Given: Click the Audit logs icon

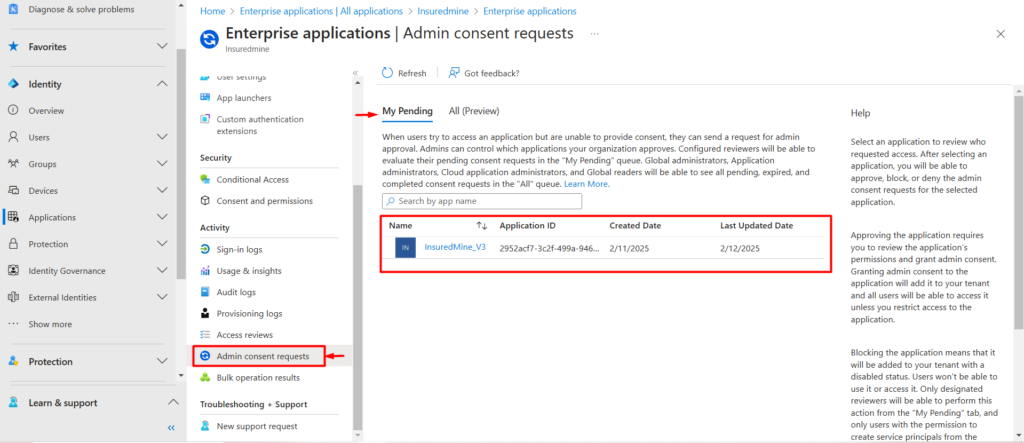Looking at the screenshot, I should pyautogui.click(x=205, y=292).
